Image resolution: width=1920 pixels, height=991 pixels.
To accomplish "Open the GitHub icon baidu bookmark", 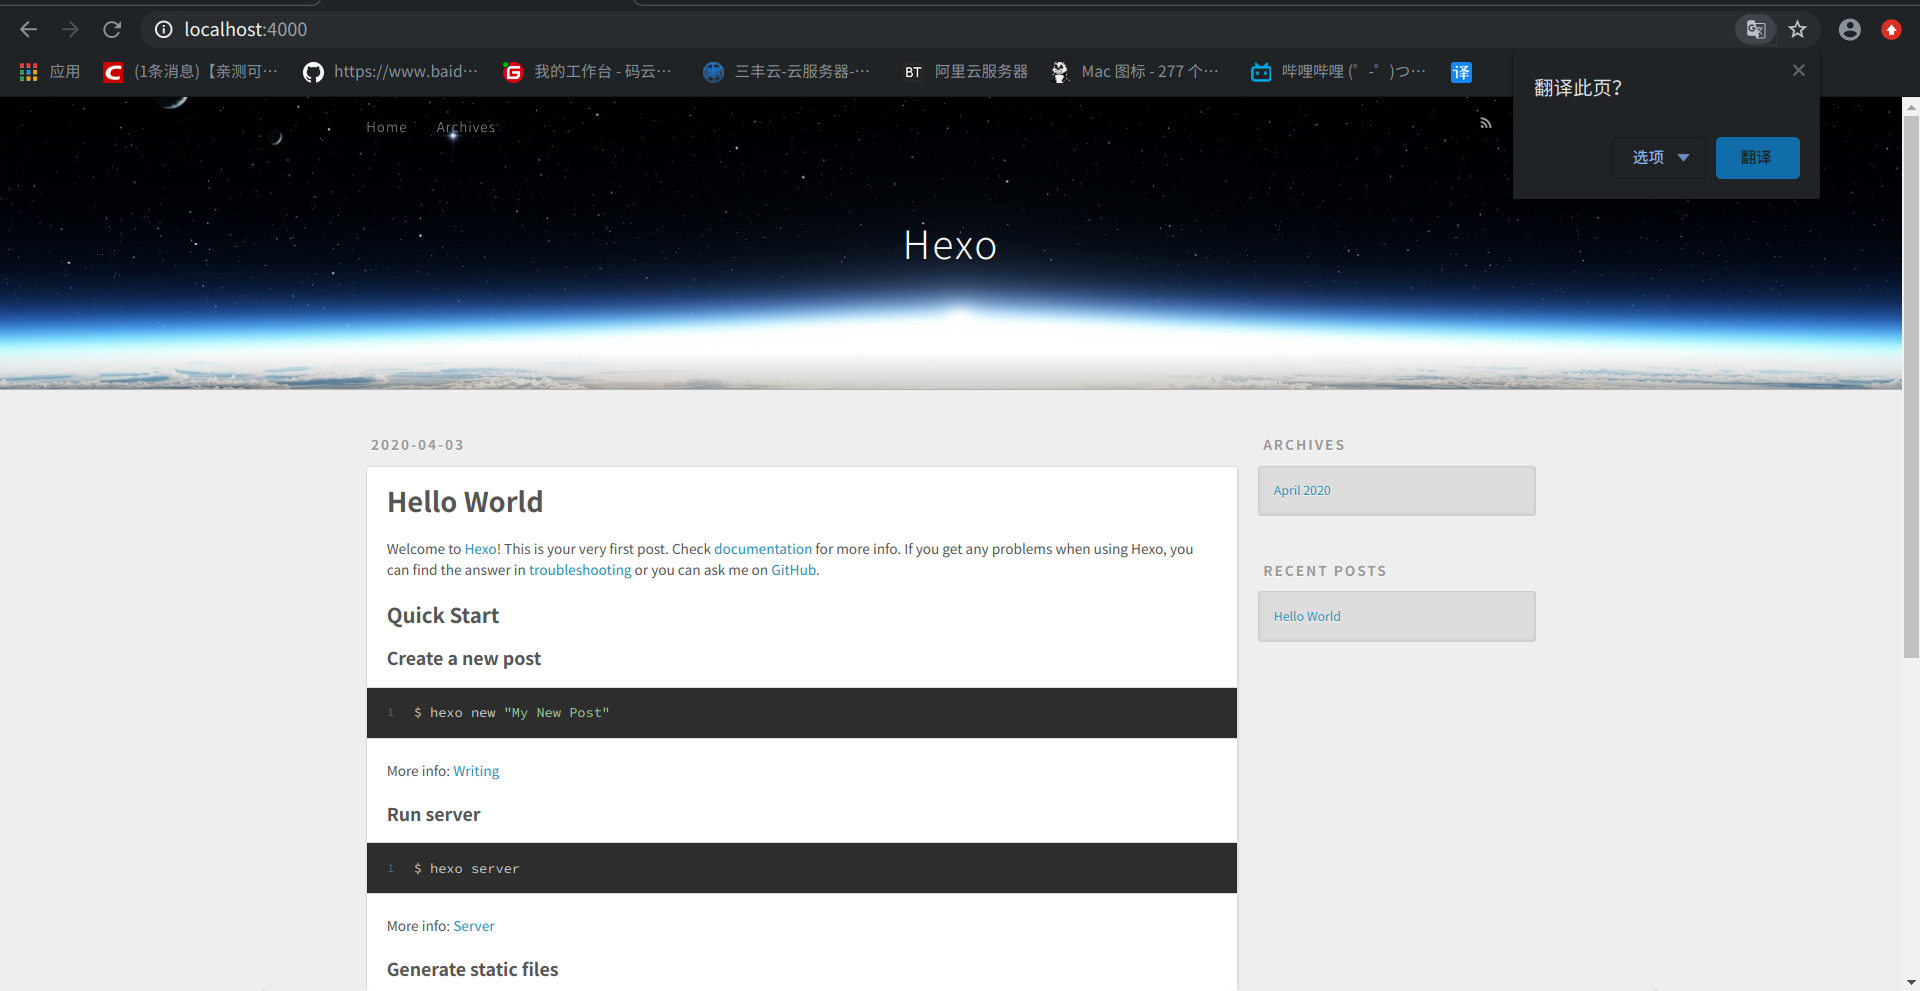I will click(391, 72).
